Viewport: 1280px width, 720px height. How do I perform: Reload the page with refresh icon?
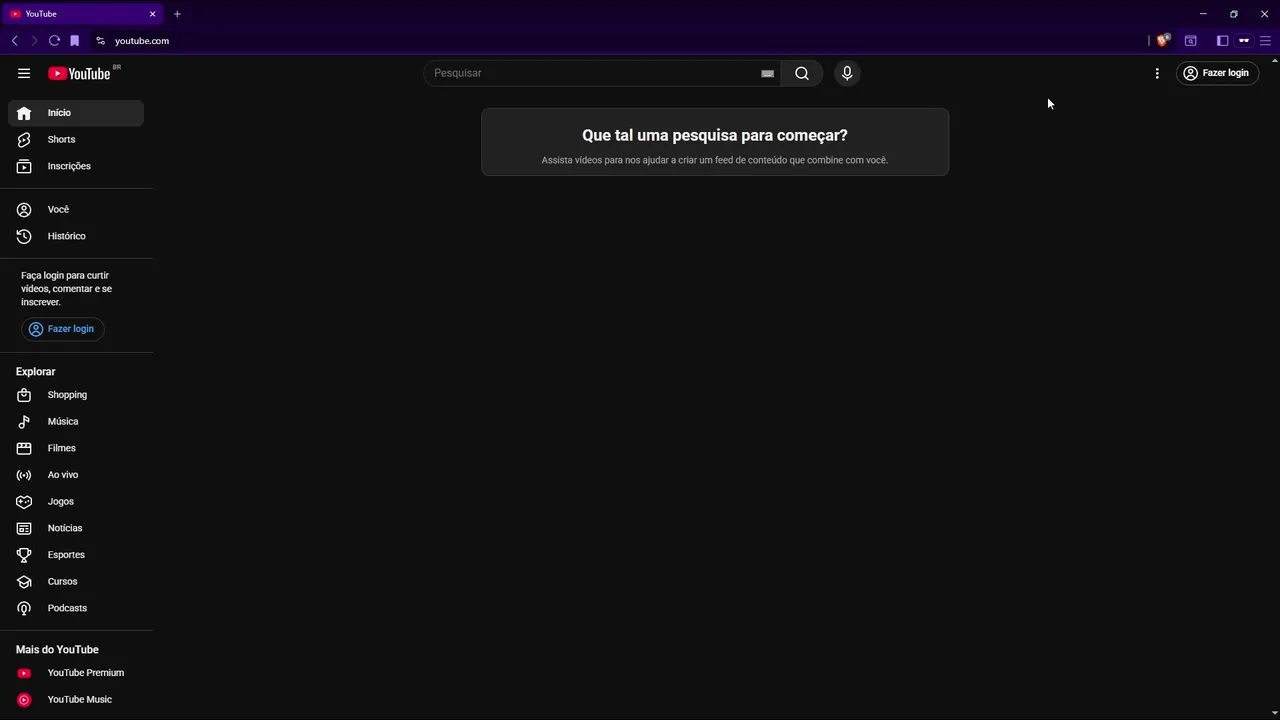[x=54, y=41]
